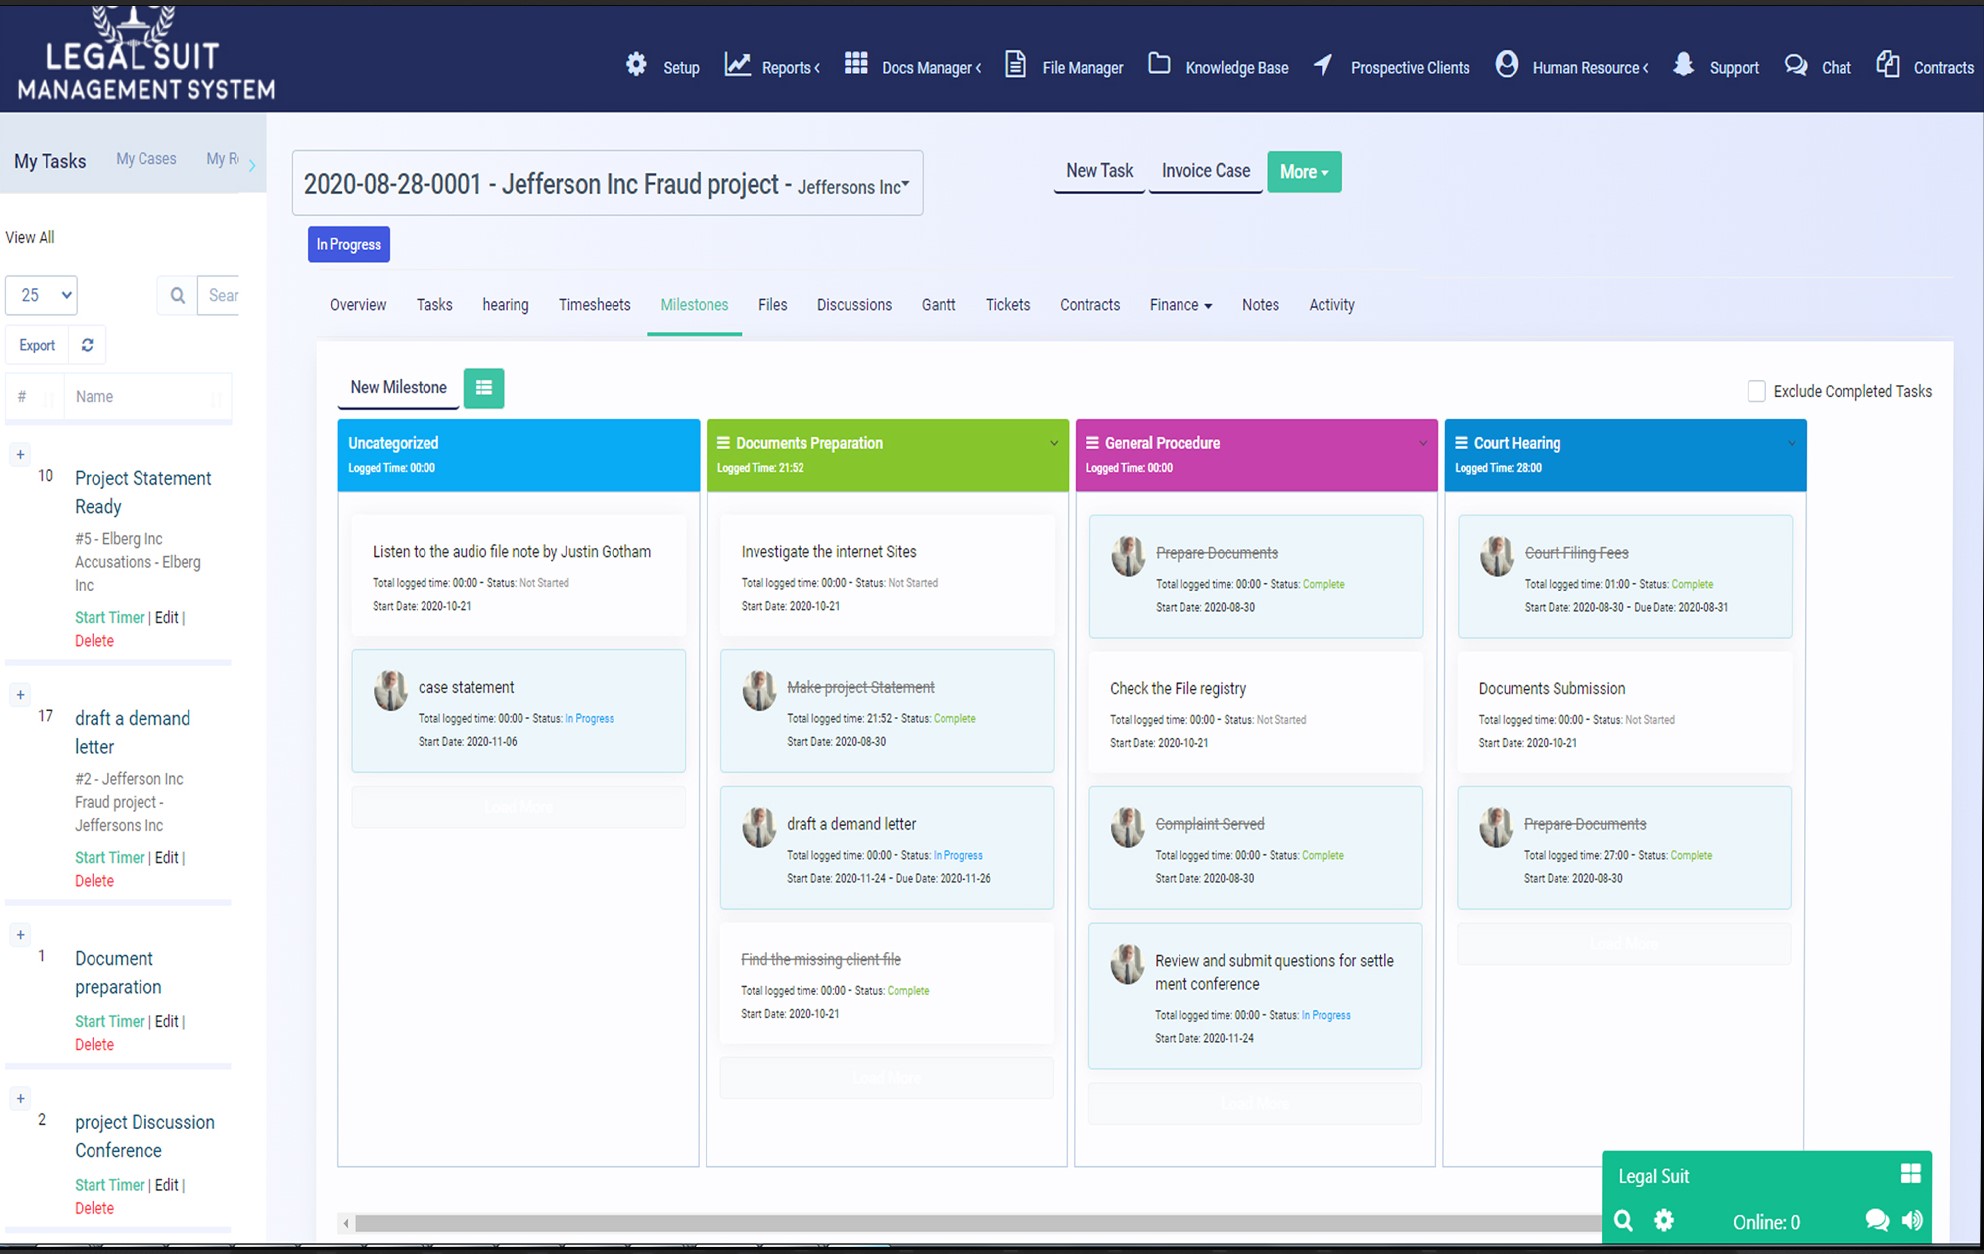This screenshot has height=1254, width=1984.
Task: Open the Timesheets tab
Action: point(594,305)
